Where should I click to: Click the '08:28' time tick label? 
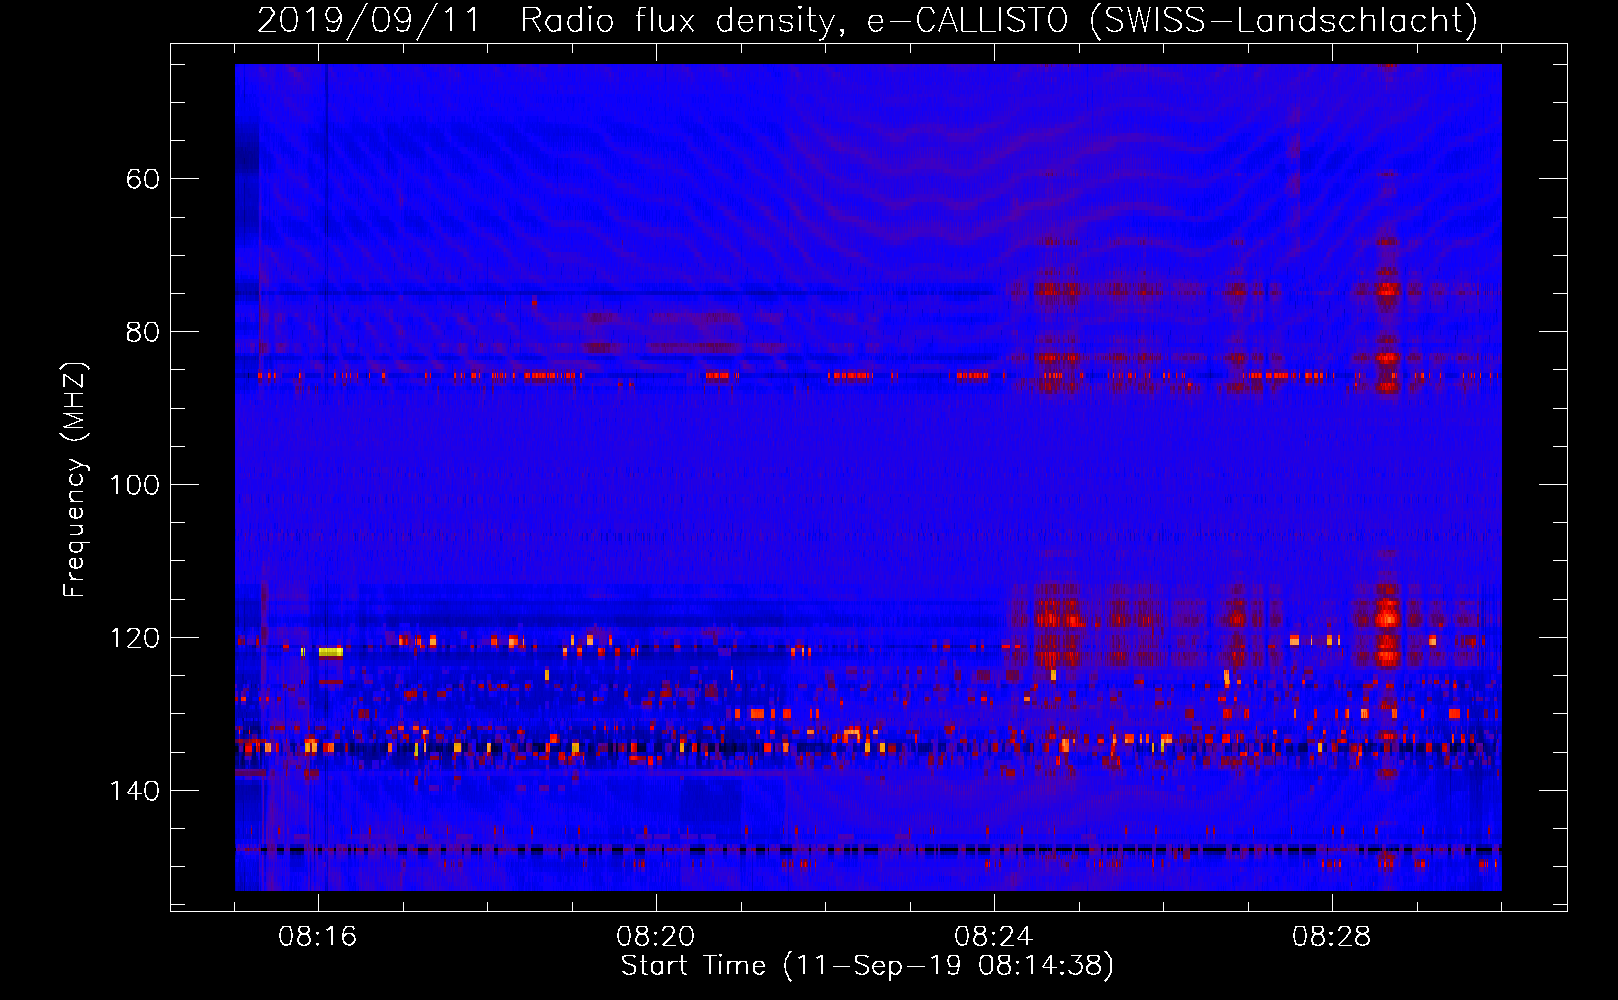point(1332,937)
